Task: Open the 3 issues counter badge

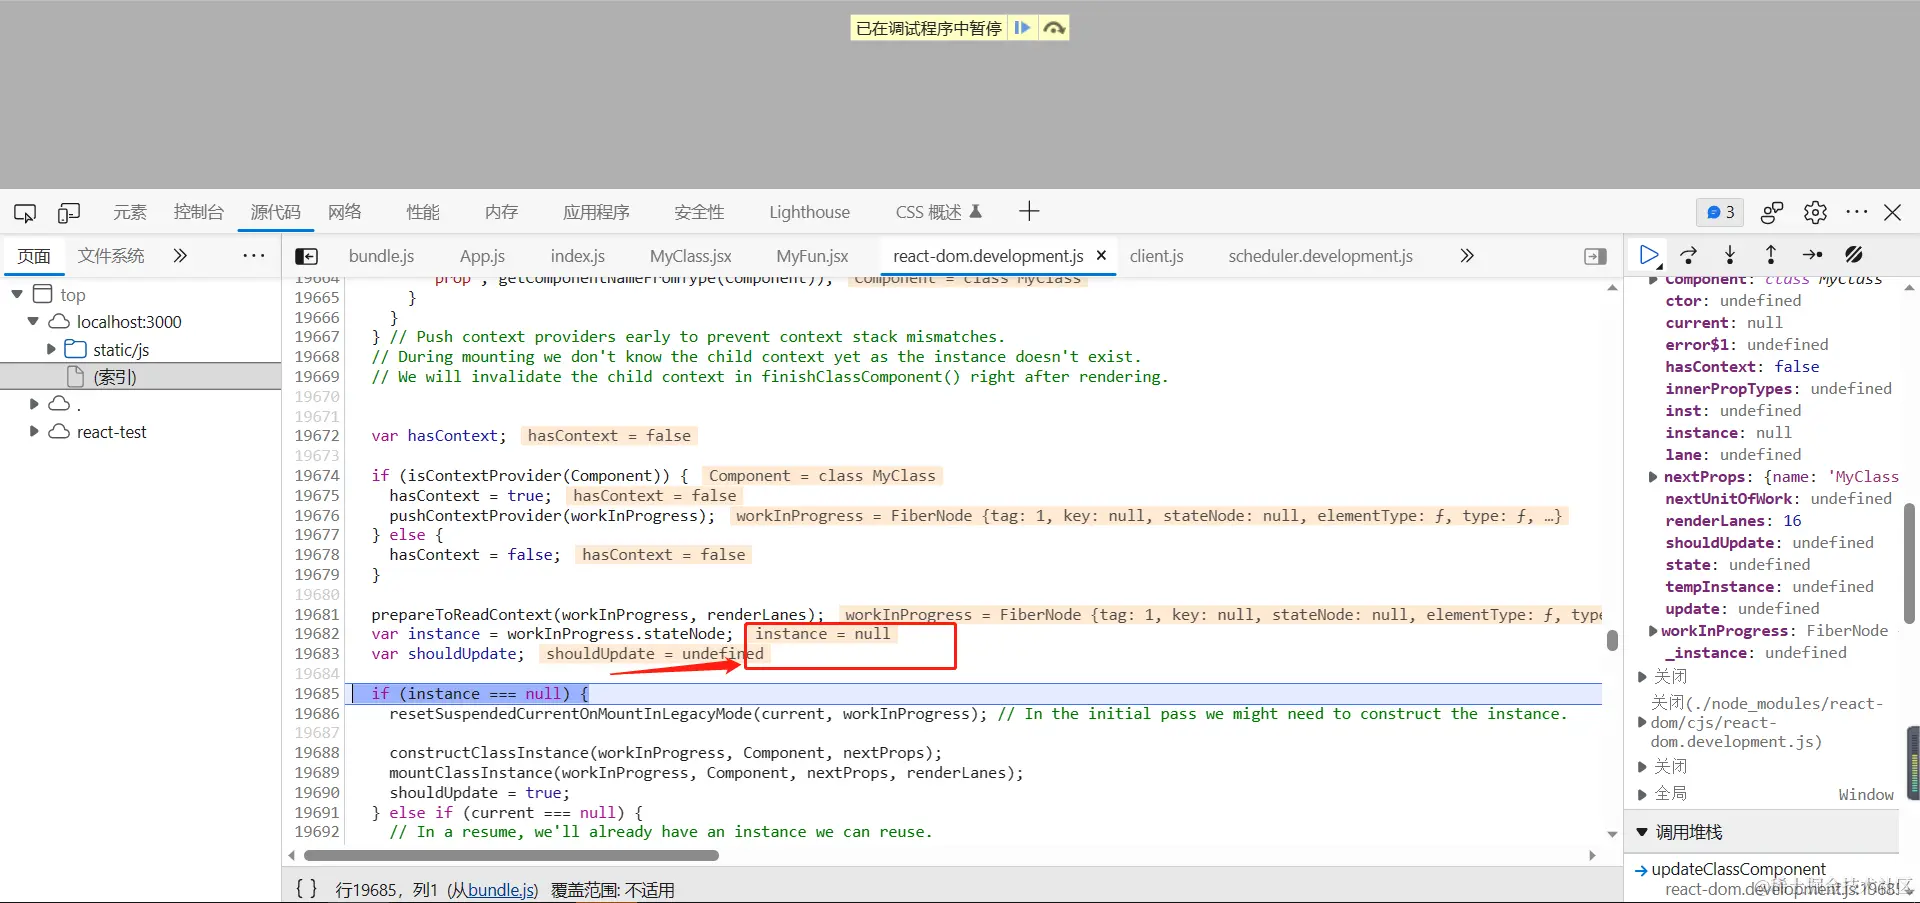Action: click(1720, 212)
